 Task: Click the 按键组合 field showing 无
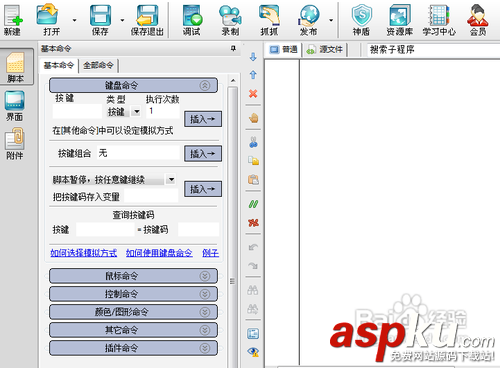click(x=138, y=153)
